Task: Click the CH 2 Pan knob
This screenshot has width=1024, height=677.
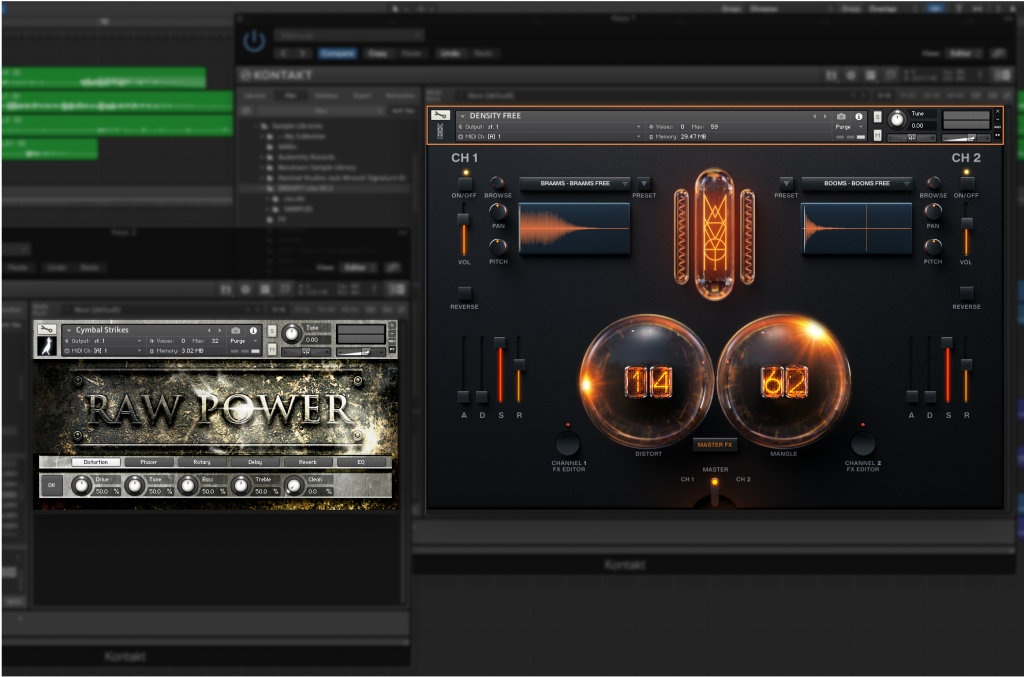Action: tap(933, 212)
